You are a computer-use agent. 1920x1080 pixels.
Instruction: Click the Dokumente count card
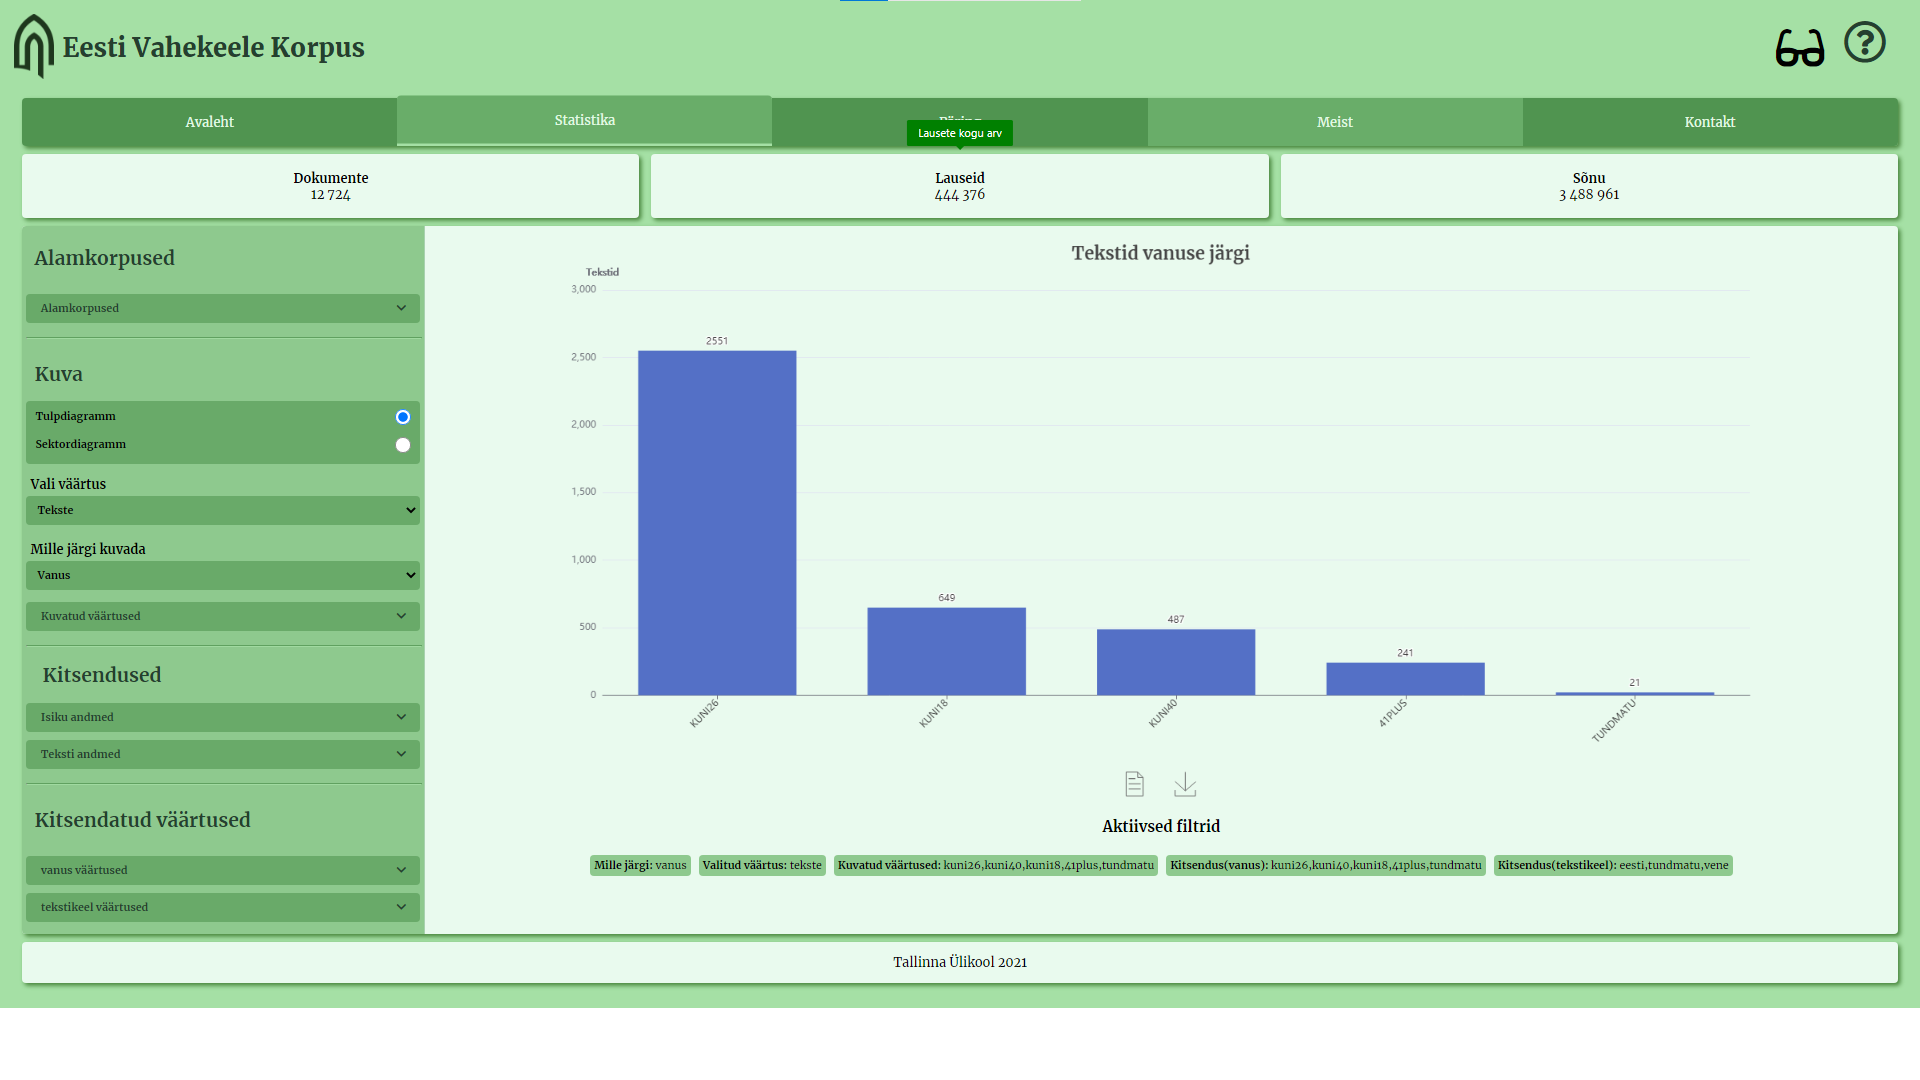(x=330, y=186)
